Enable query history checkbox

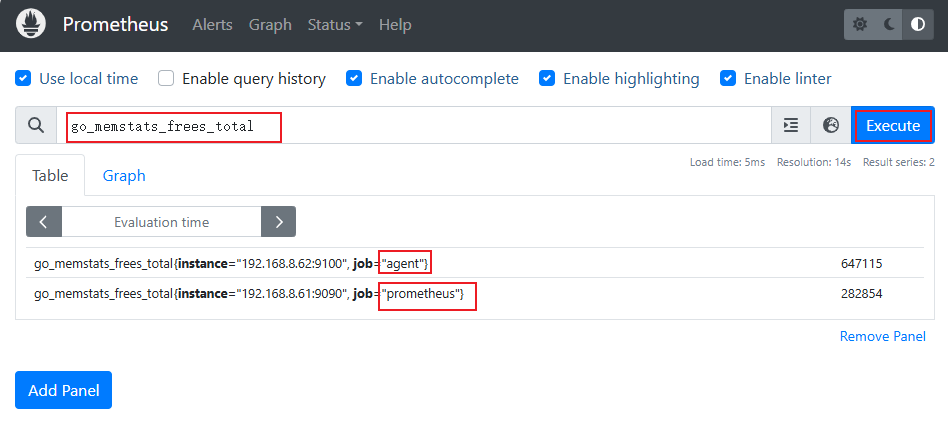point(167,78)
